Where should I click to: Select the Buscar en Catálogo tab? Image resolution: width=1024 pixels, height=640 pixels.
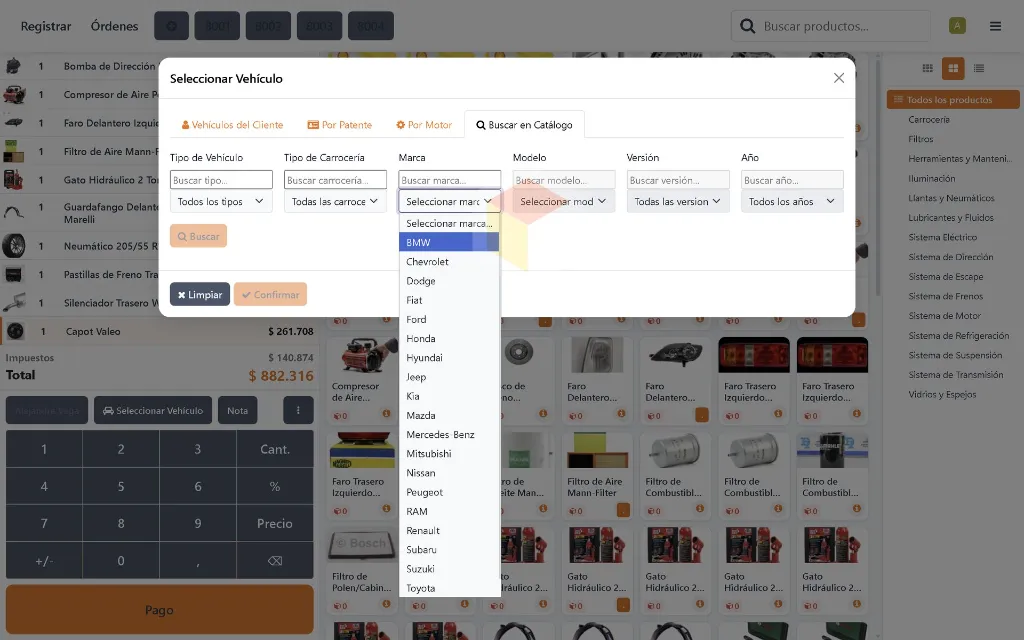pyautogui.click(x=524, y=125)
